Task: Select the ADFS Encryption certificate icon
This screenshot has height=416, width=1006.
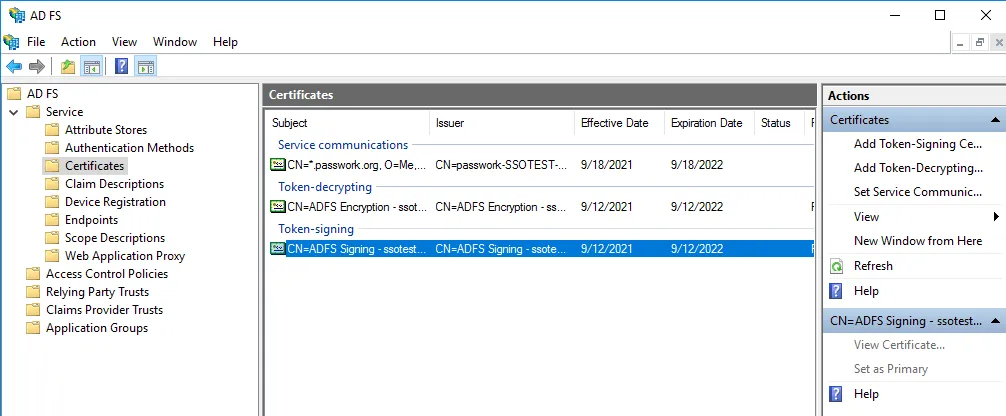Action: click(x=278, y=207)
